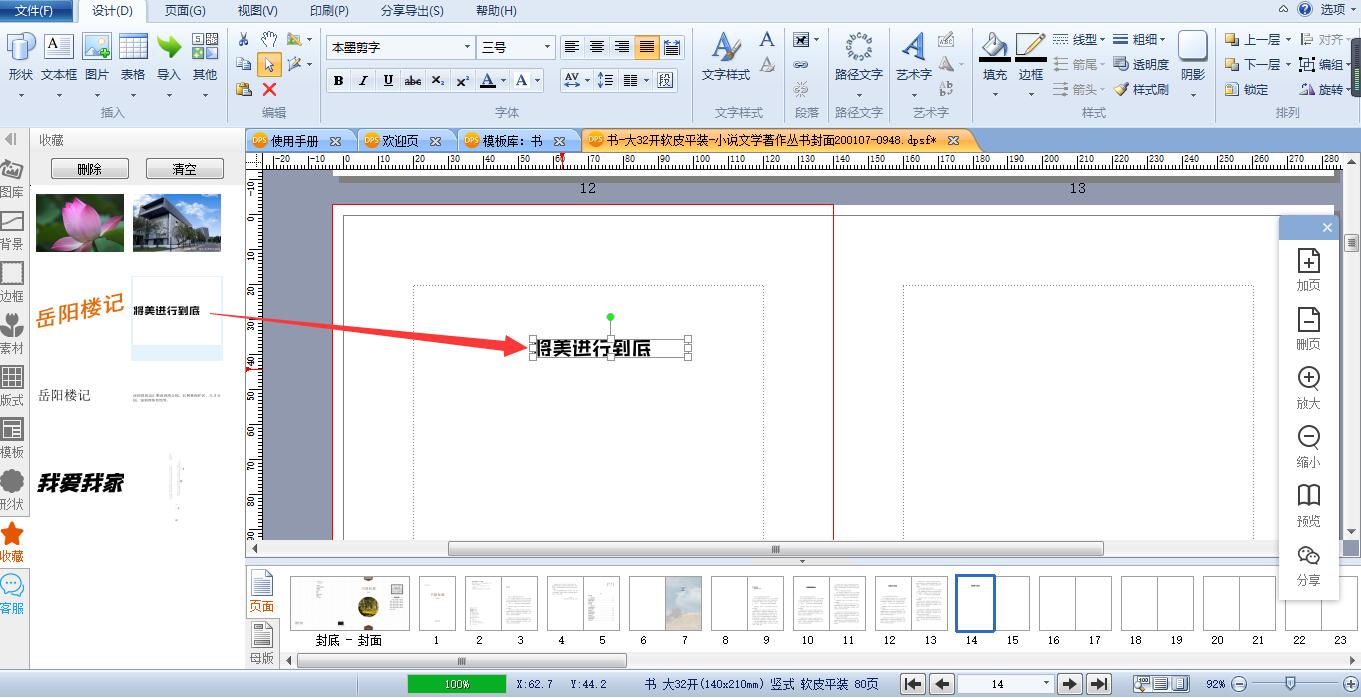Set center text alignment
The height and width of the screenshot is (698, 1361).
pyautogui.click(x=597, y=47)
